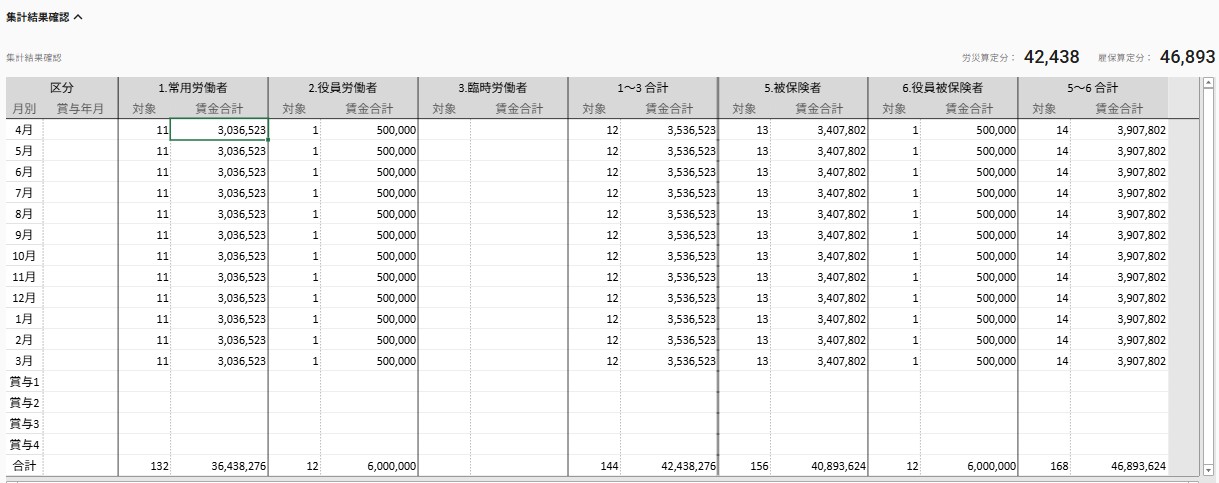
Task: Click the 賞与年月 sub-header
Action: (80, 109)
